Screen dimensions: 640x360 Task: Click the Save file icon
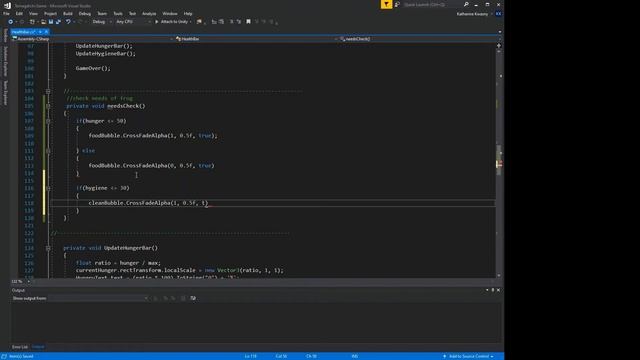click(51, 22)
